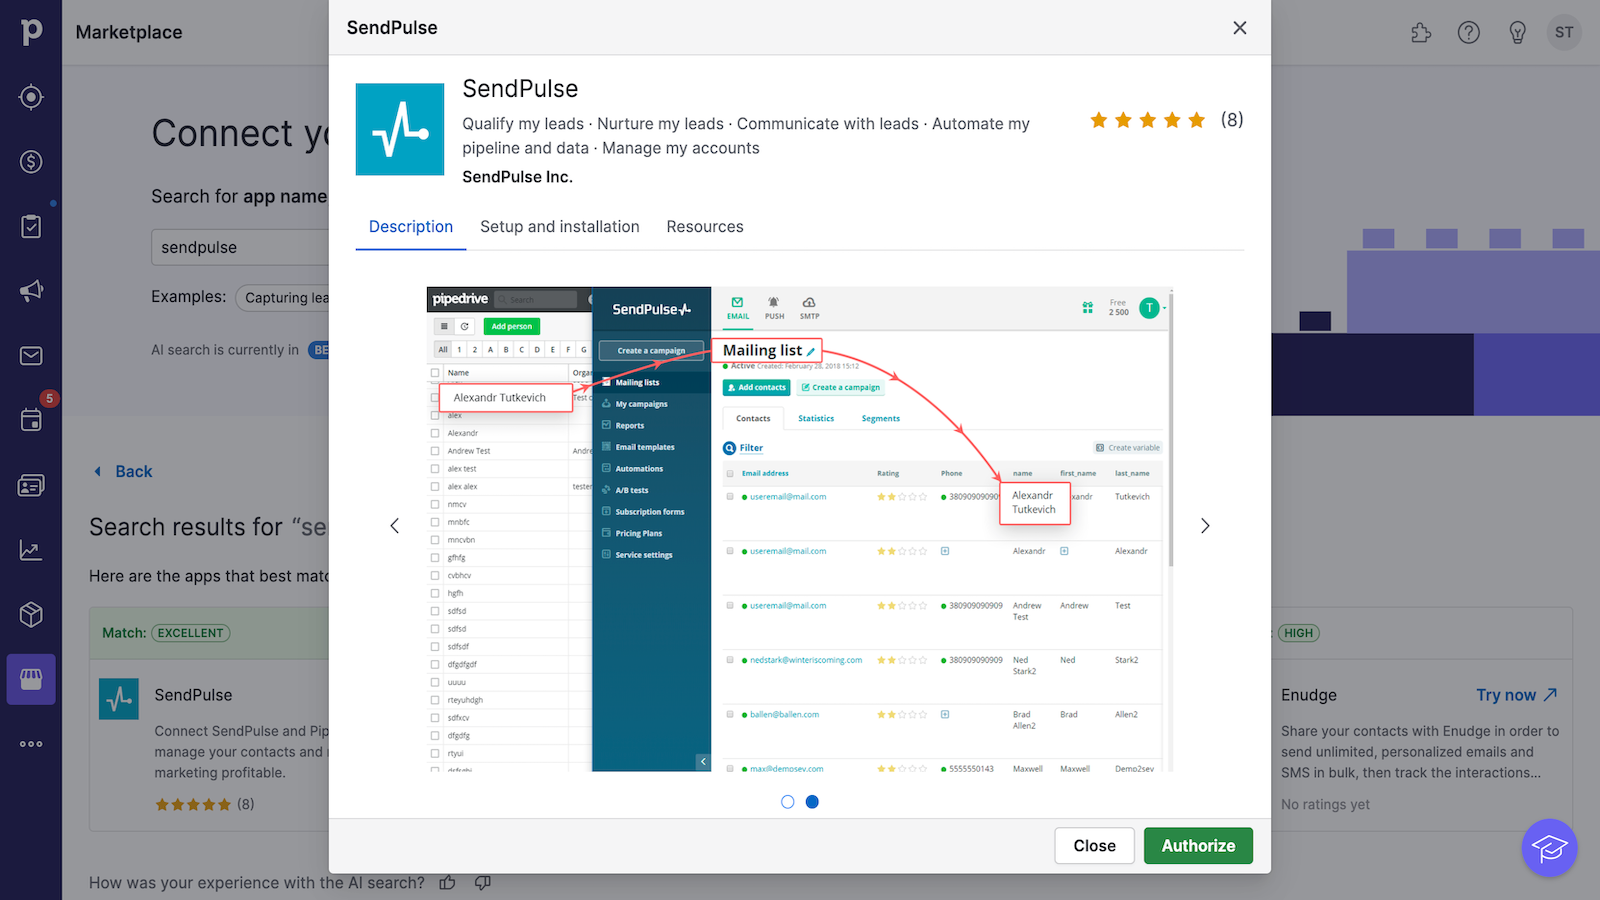Viewport: 1600px width, 900px height.
Task: Open the Mail inbox sidebar icon
Action: [x=31, y=356]
